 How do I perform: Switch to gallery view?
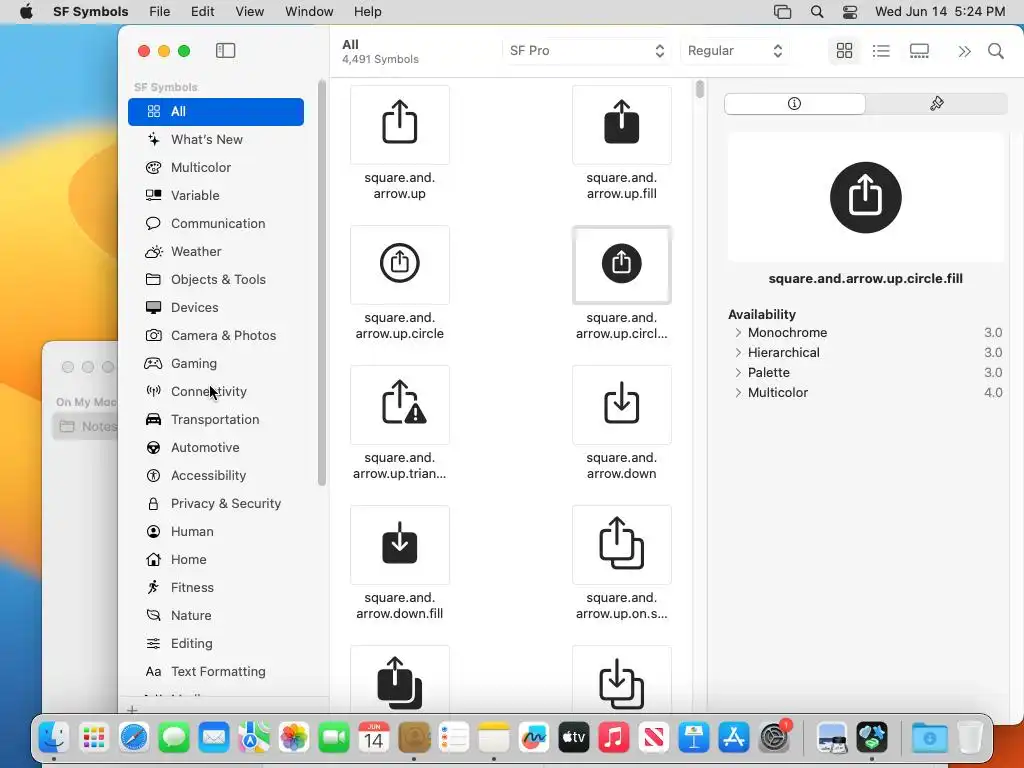pyautogui.click(x=919, y=50)
